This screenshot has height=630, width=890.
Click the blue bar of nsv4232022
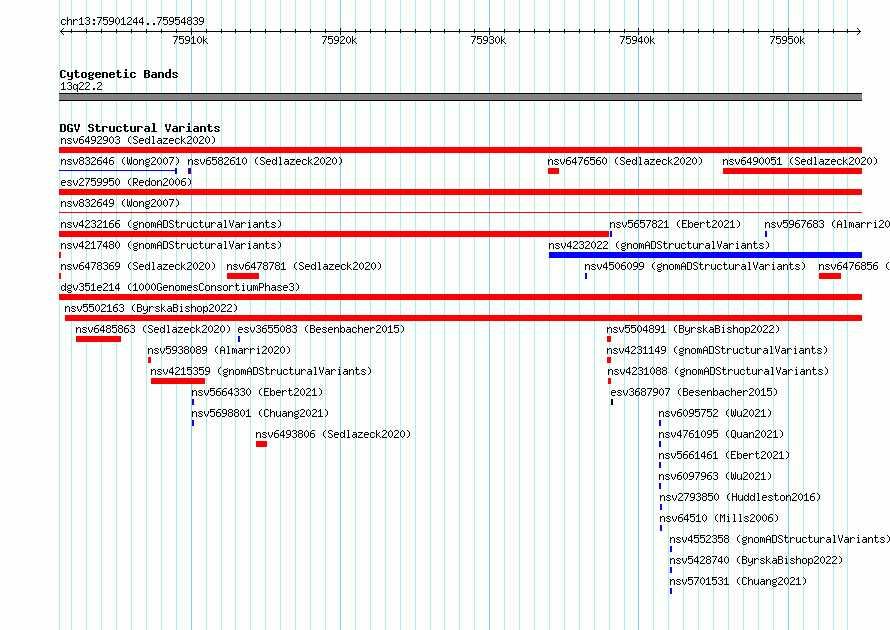706,255
